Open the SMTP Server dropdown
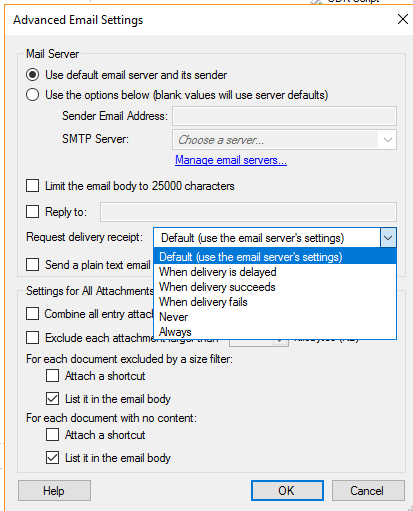Screen dimensions: 413x511 click(x=284, y=140)
